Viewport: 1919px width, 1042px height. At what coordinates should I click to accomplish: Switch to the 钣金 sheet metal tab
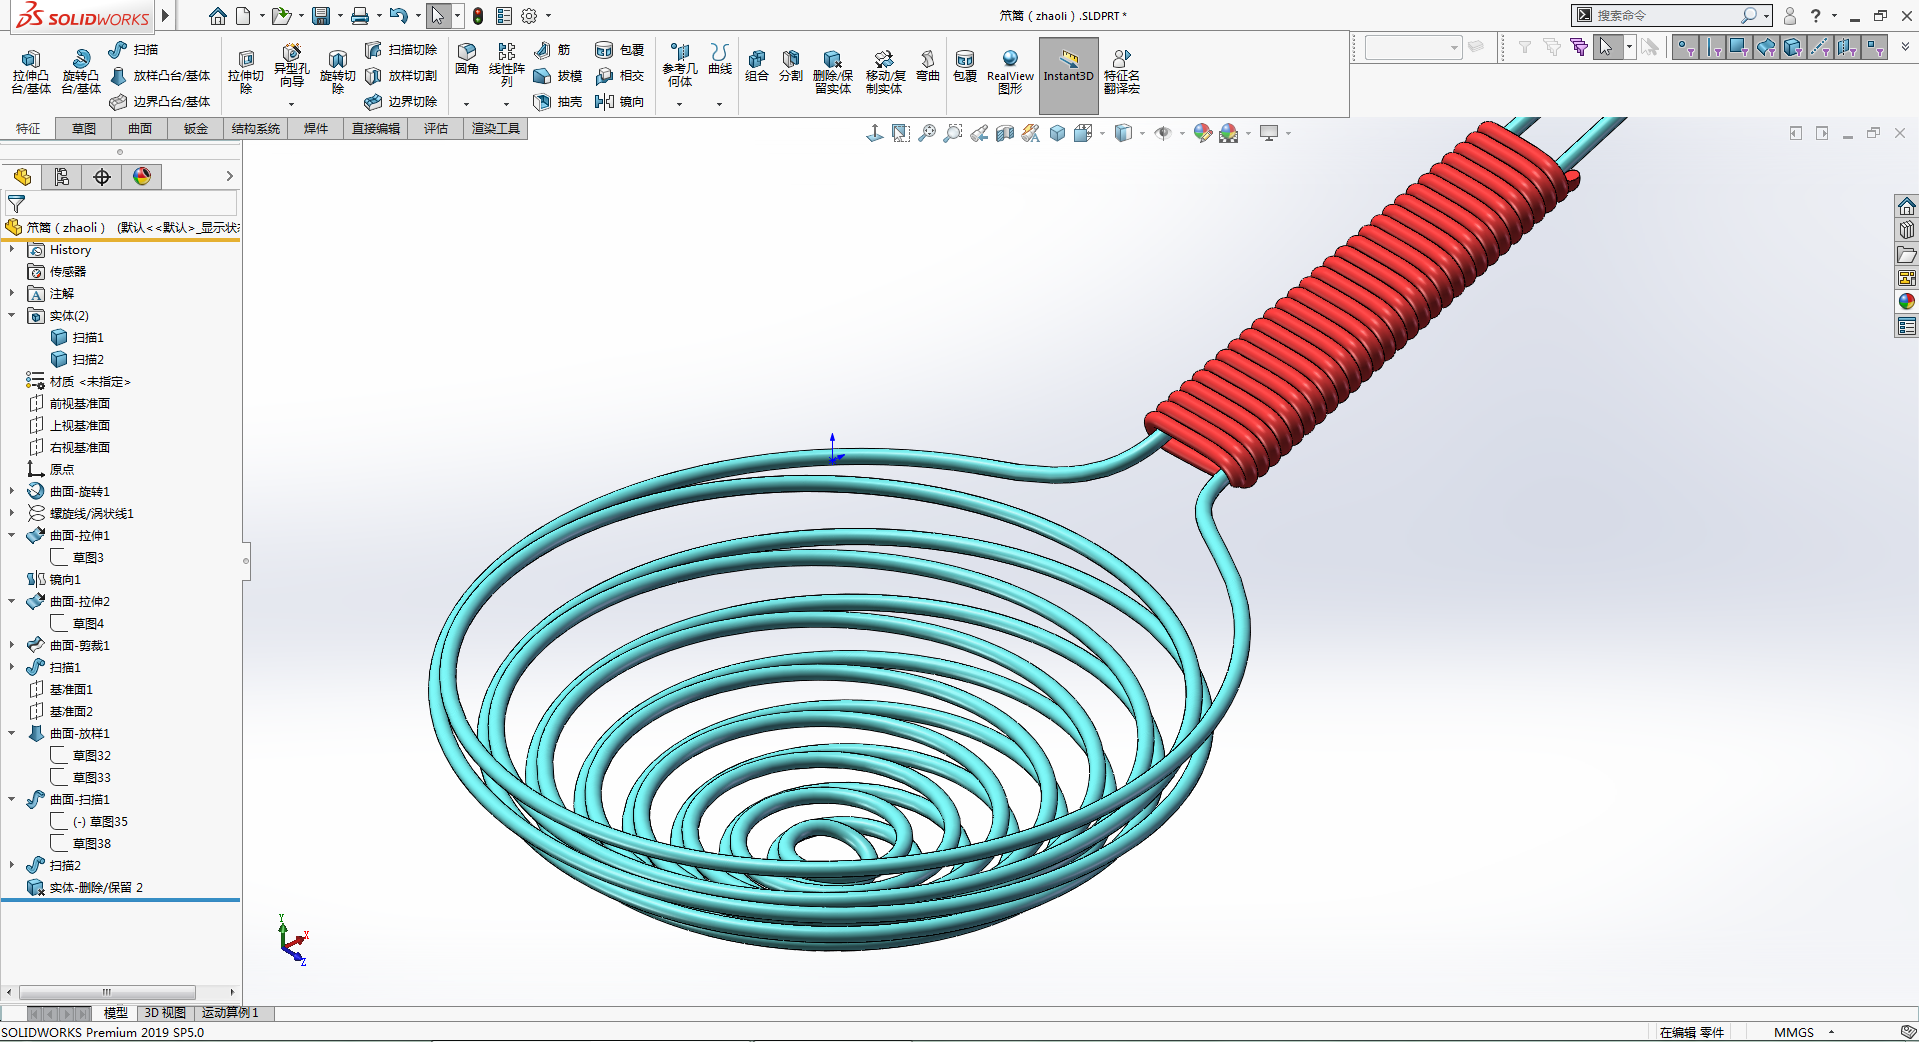196,128
